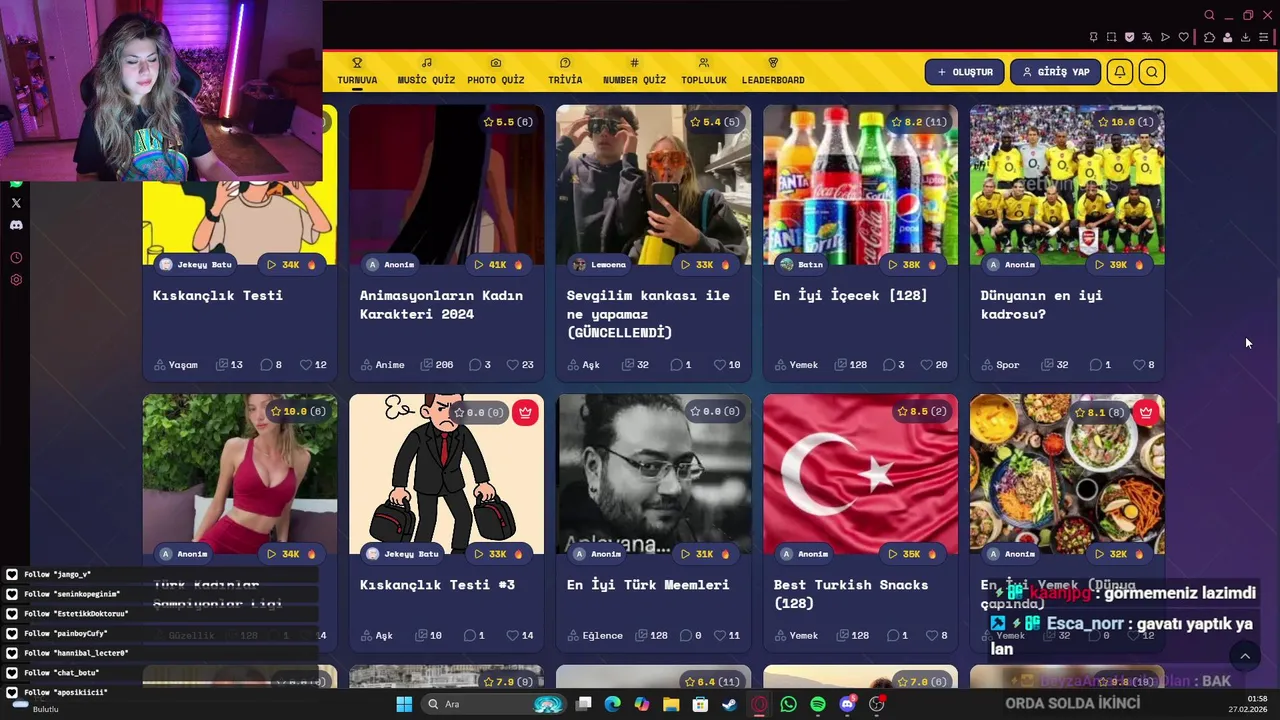
Task: Add page to bookmarks heart icon
Action: tap(1184, 37)
